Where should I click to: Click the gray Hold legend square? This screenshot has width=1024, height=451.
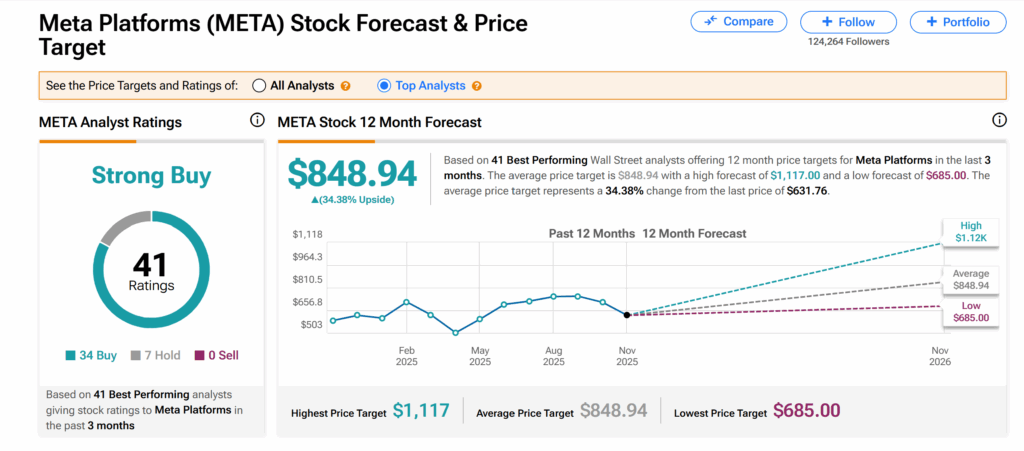click(x=138, y=355)
